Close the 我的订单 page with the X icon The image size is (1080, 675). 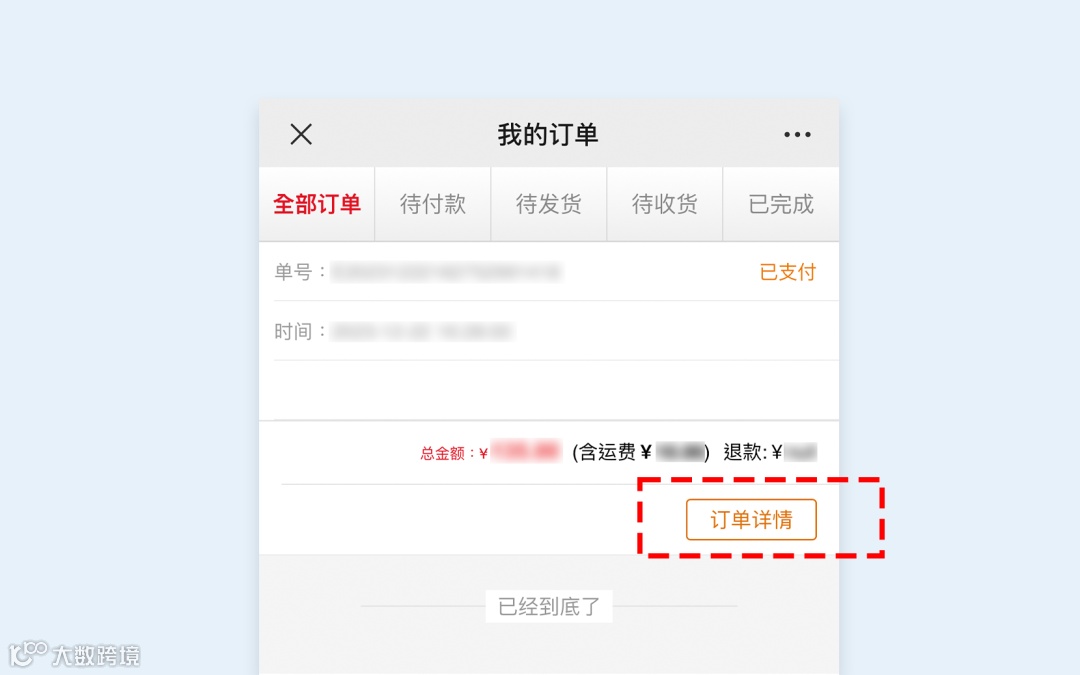point(301,134)
